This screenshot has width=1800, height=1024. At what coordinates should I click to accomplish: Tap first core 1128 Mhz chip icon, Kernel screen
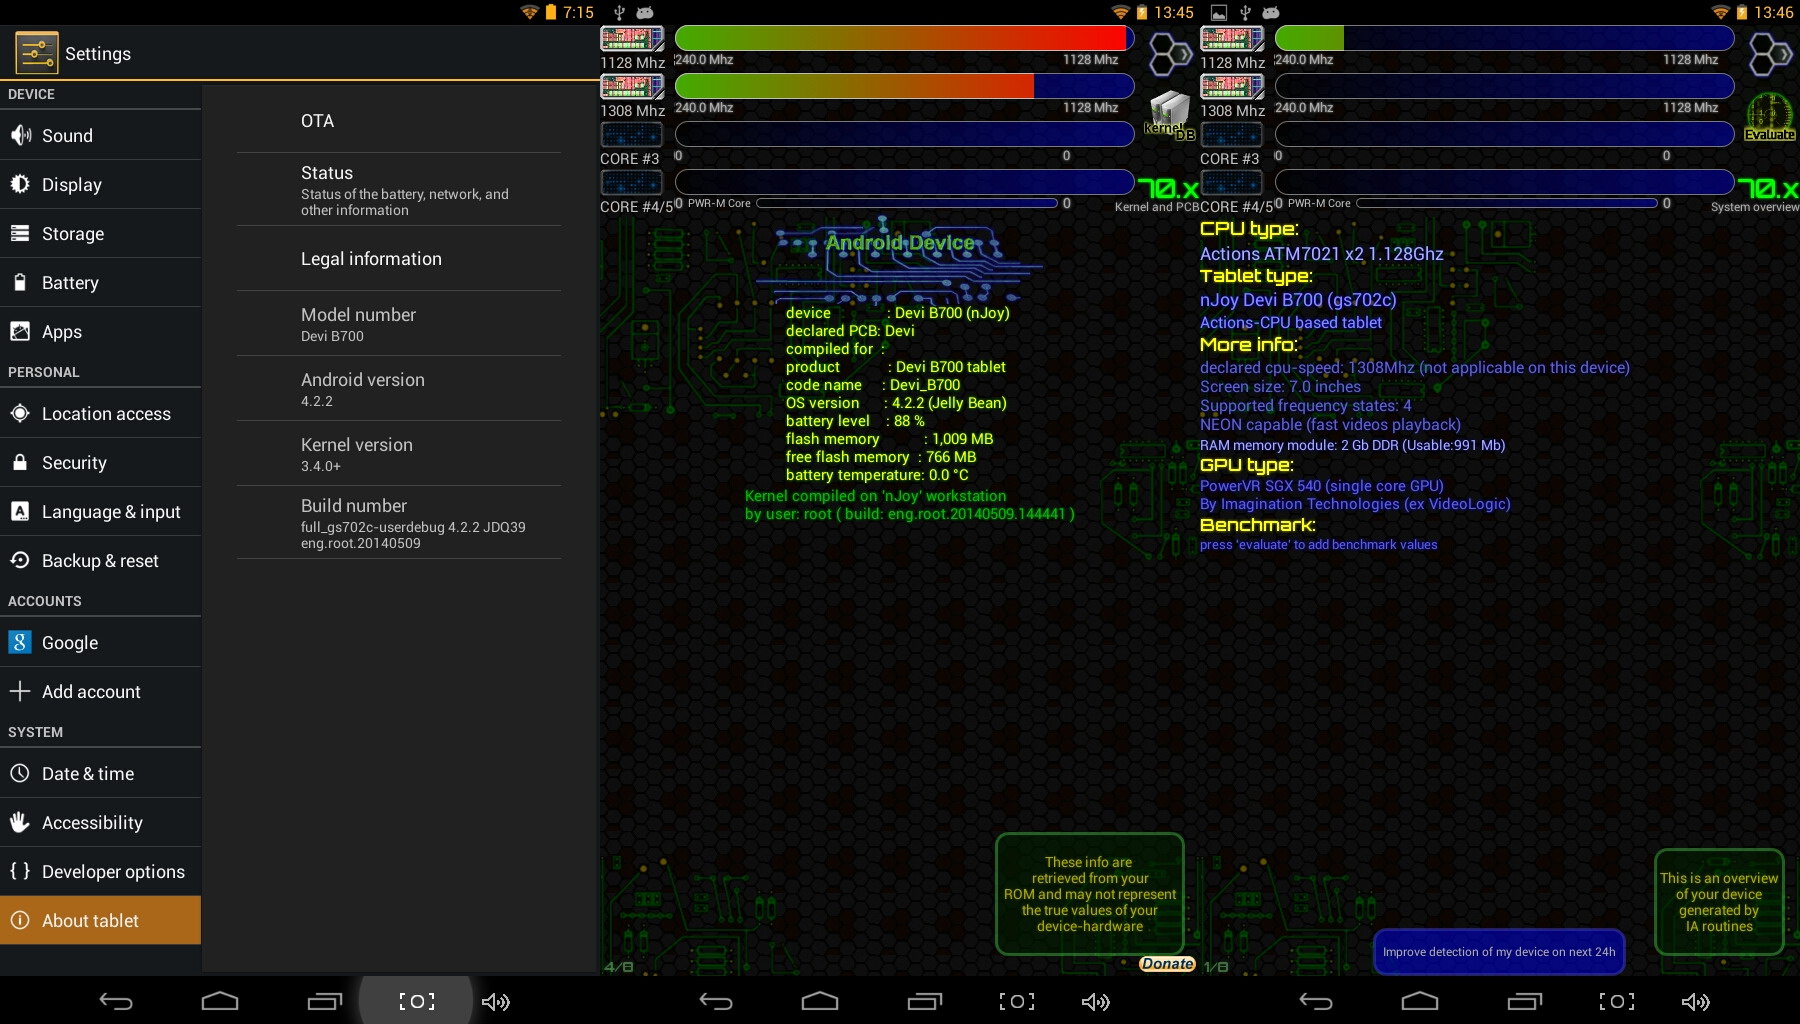[x=632, y=39]
